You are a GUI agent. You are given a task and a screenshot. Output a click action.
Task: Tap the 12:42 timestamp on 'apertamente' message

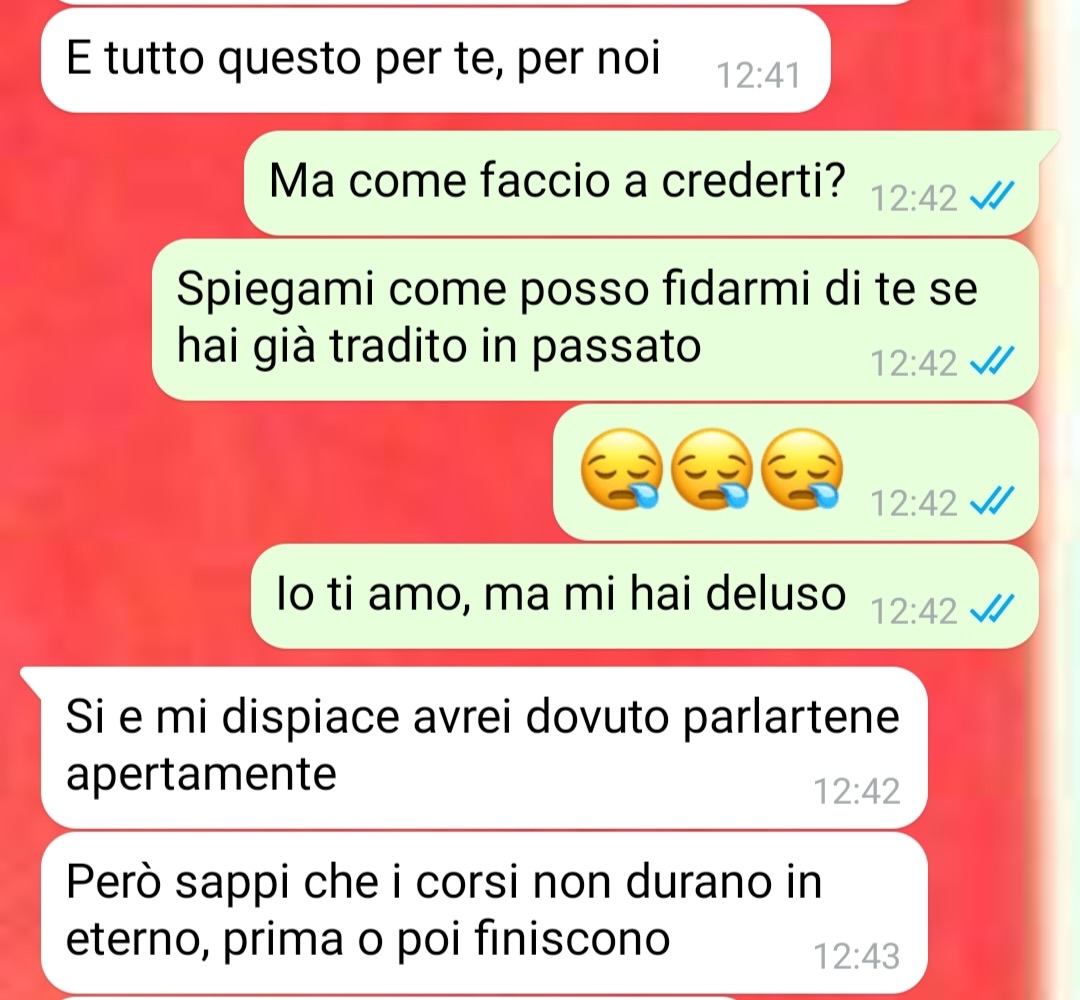(x=857, y=791)
